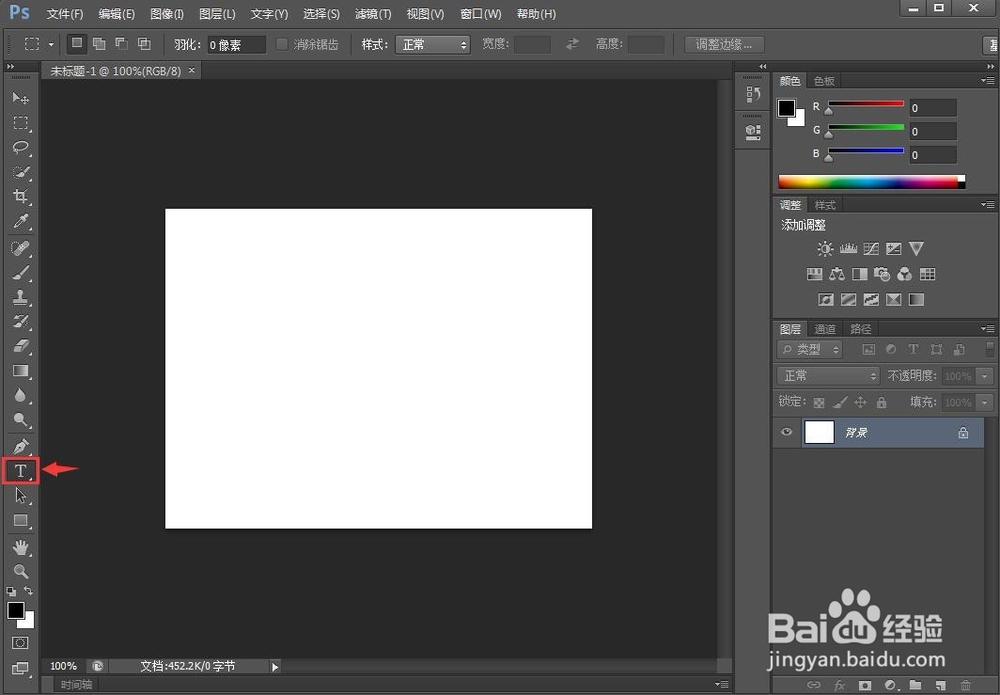This screenshot has width=1000, height=695.
Task: Select the Zoom tool in toolbox
Action: pos(20,571)
